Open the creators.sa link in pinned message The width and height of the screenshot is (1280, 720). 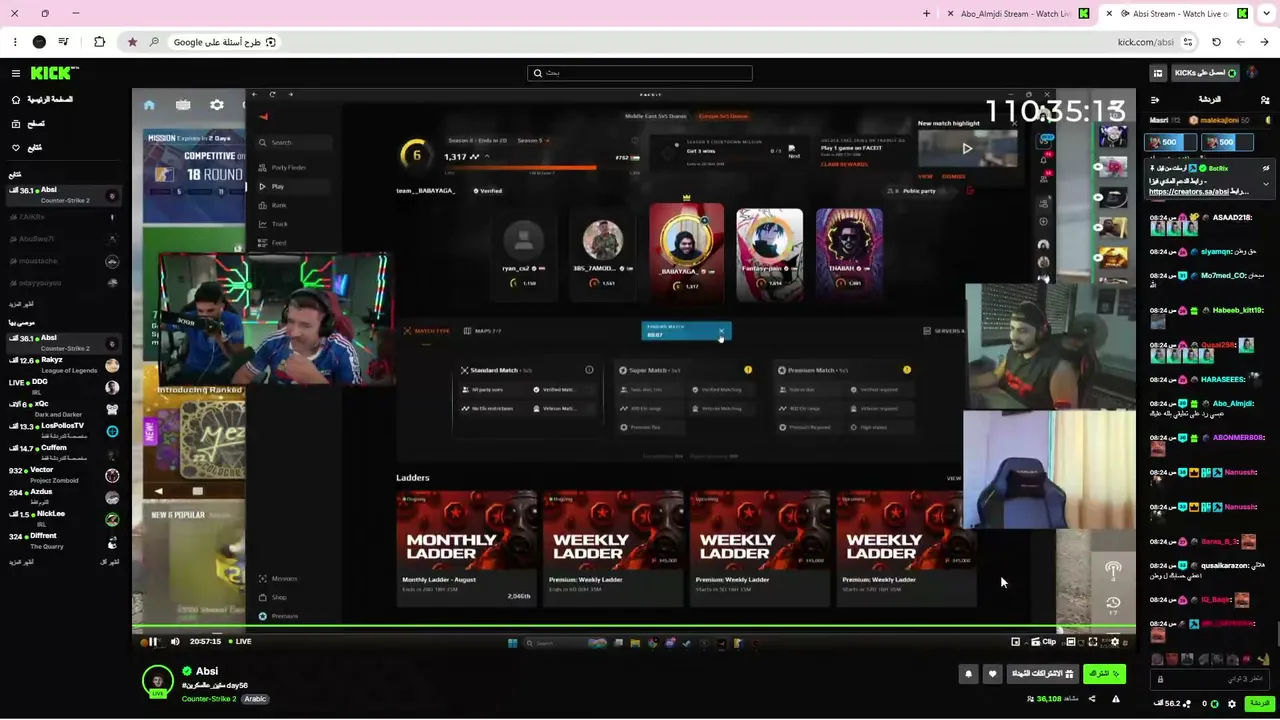1189,192
